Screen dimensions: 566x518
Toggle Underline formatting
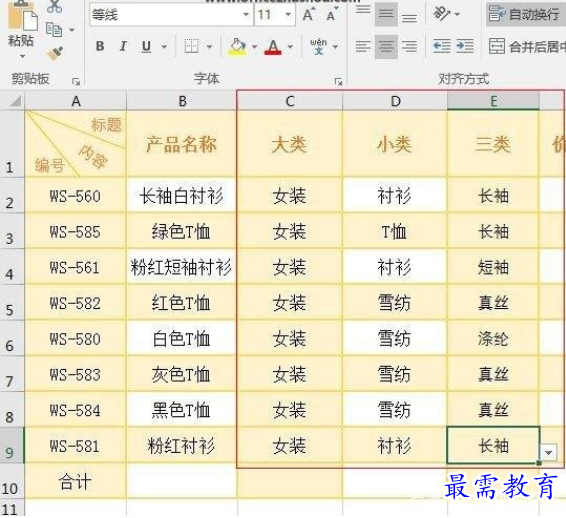point(146,46)
